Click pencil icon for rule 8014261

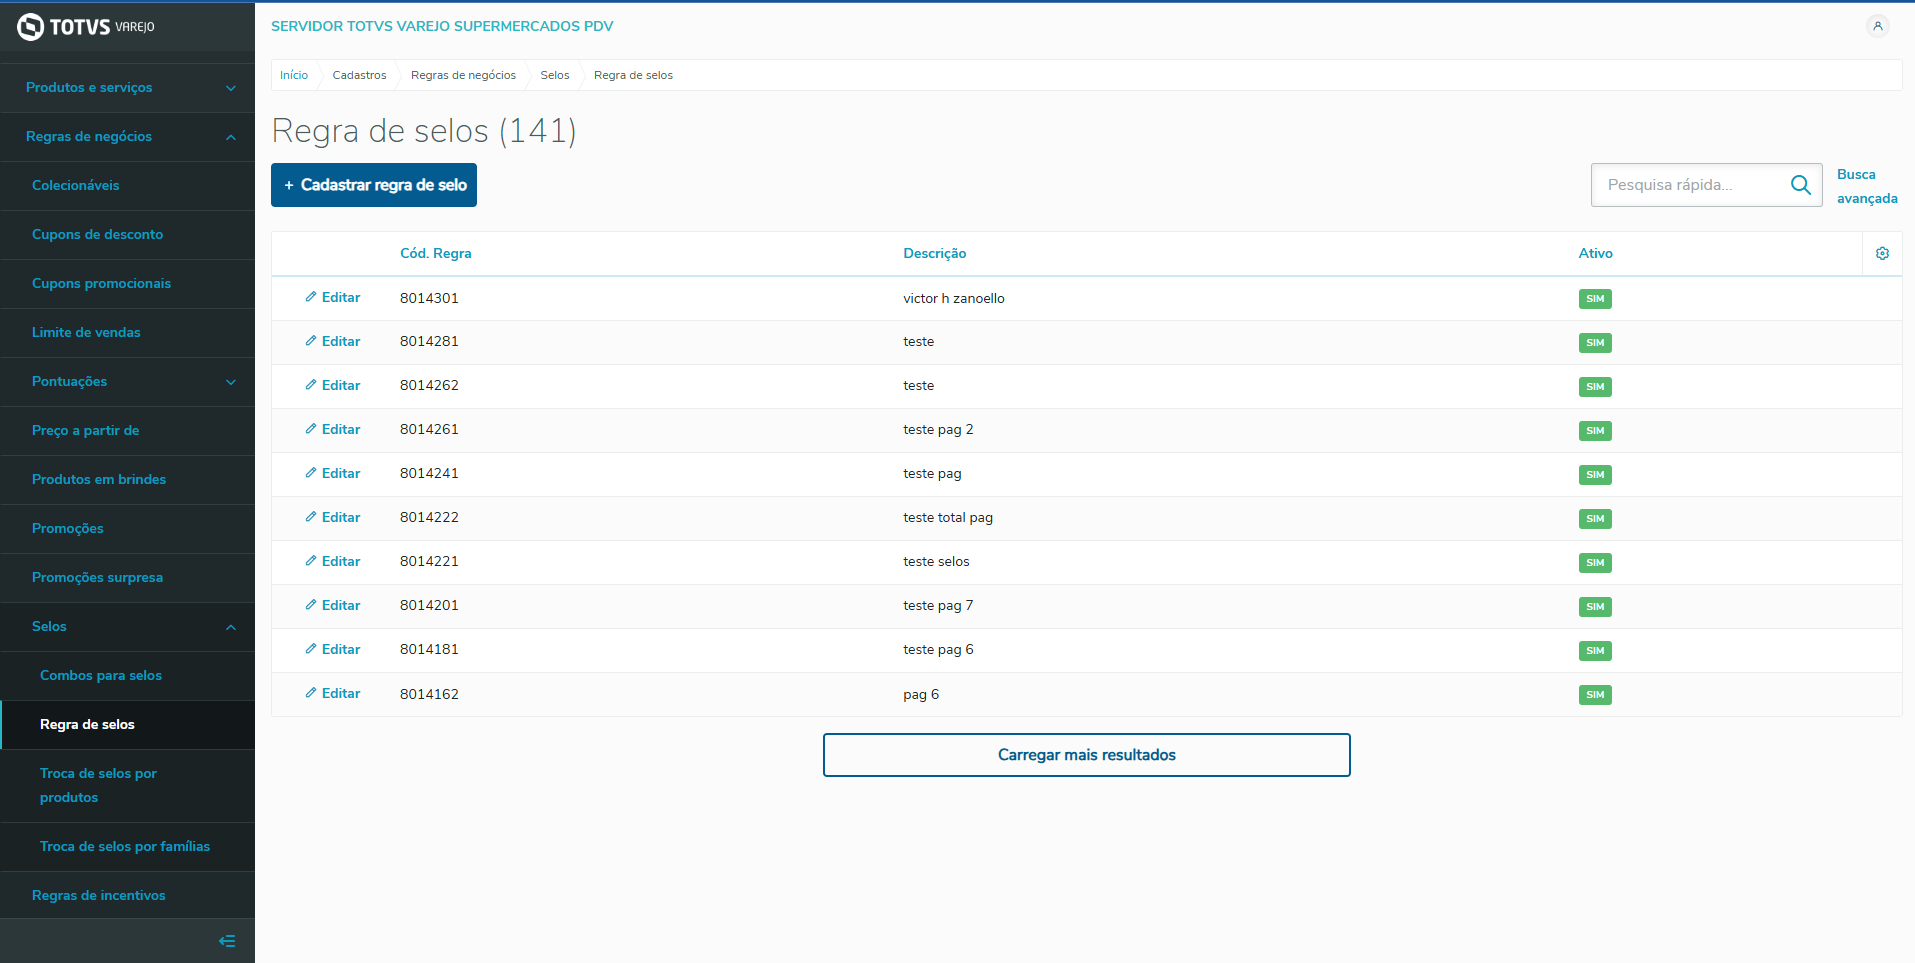[311, 429]
